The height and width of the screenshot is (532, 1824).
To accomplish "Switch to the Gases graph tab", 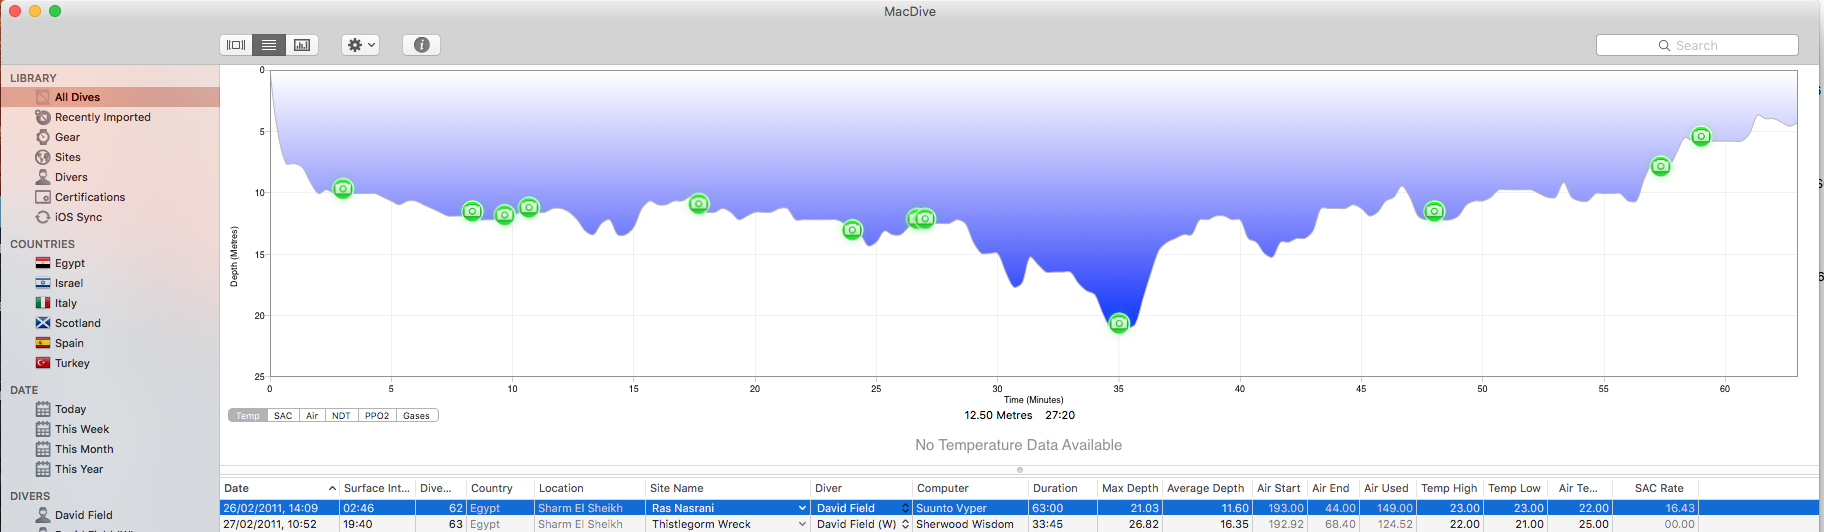I will point(417,416).
